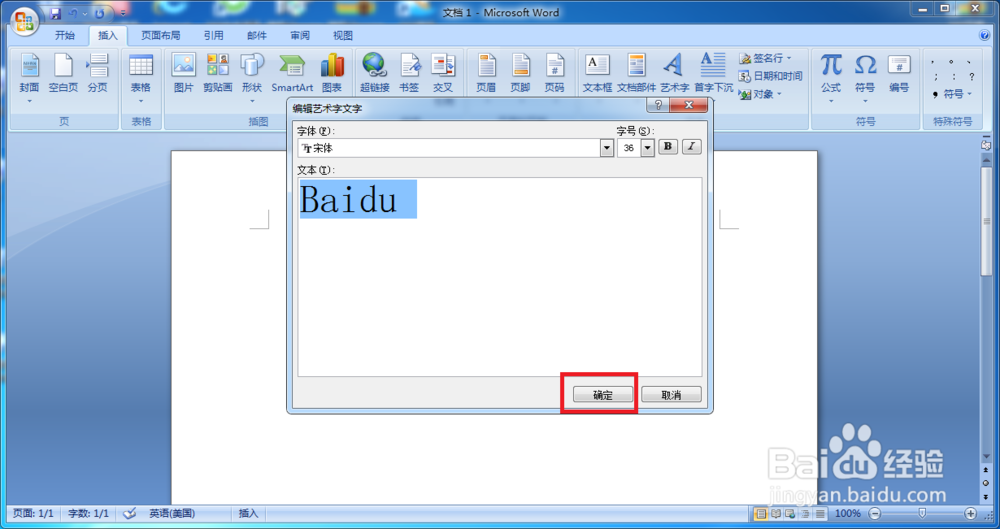Click the 插入 mode status indicator
The image size is (1000, 529).
click(249, 513)
